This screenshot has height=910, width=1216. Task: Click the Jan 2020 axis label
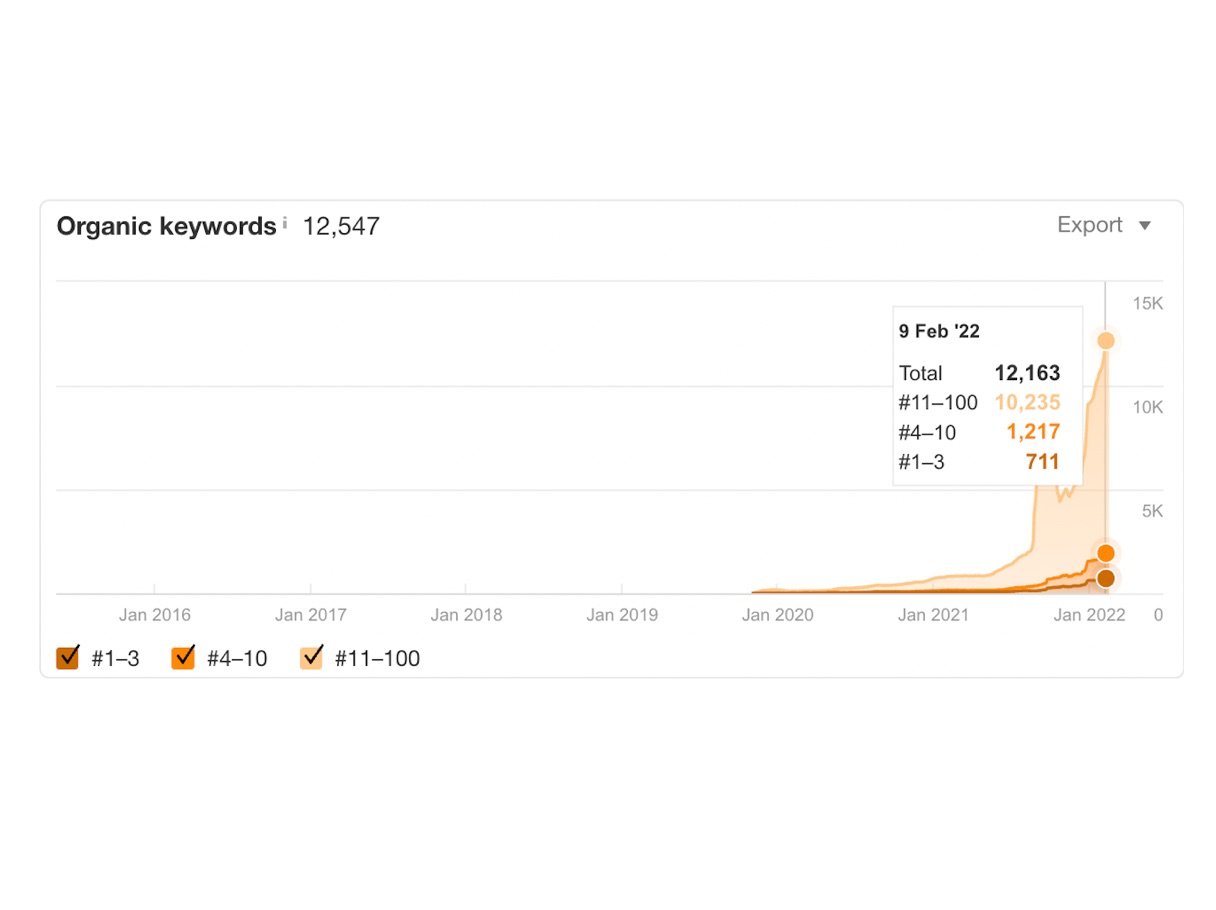pos(777,615)
